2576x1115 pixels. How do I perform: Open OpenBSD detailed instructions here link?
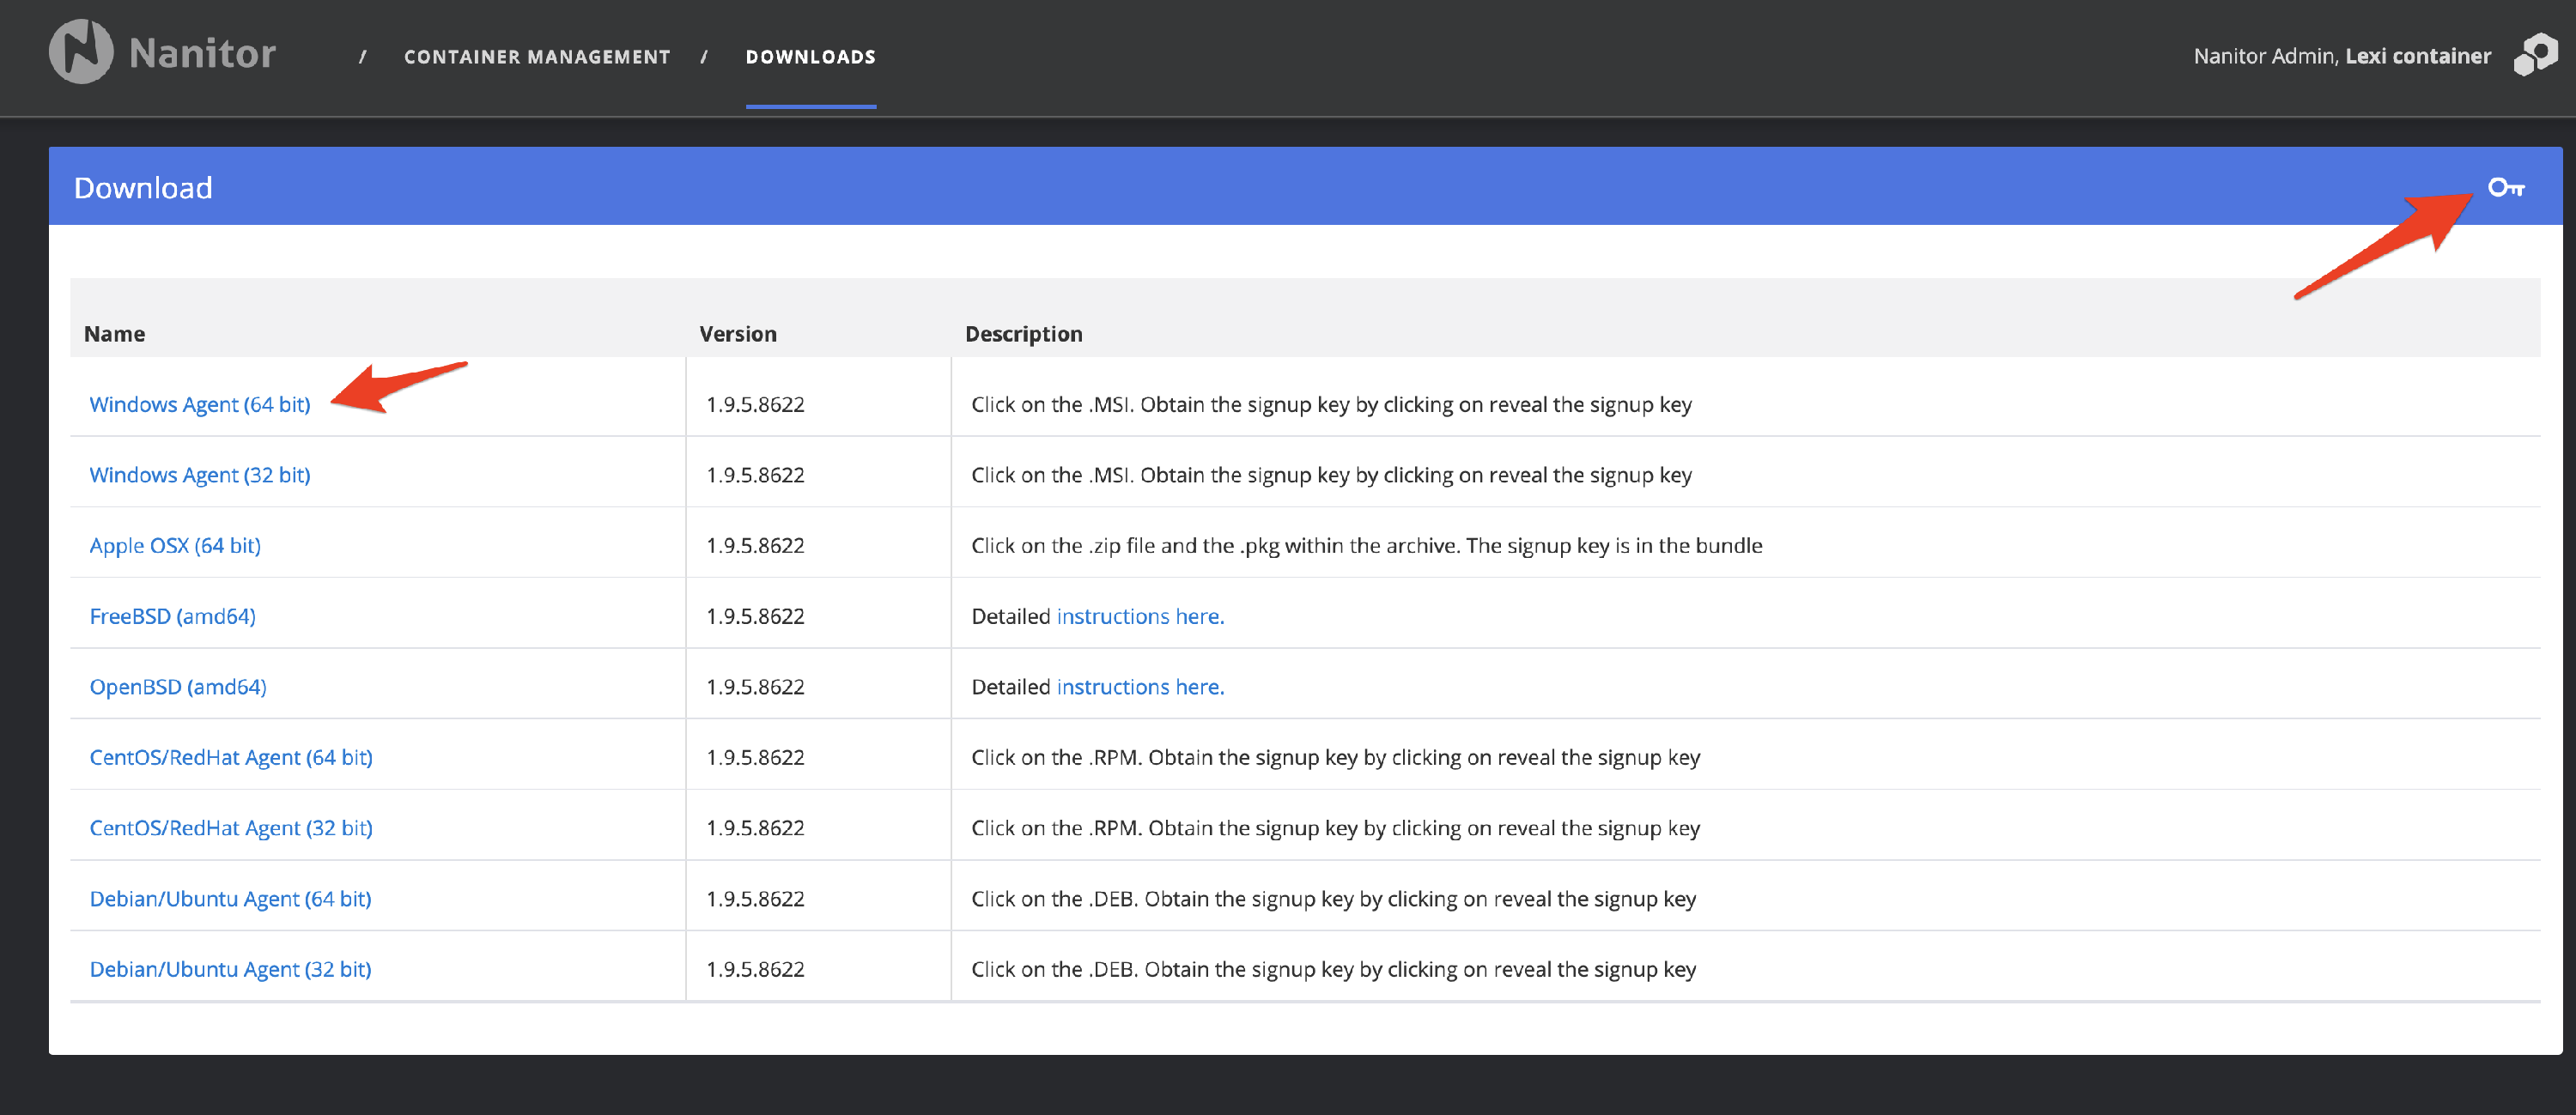tap(1140, 687)
